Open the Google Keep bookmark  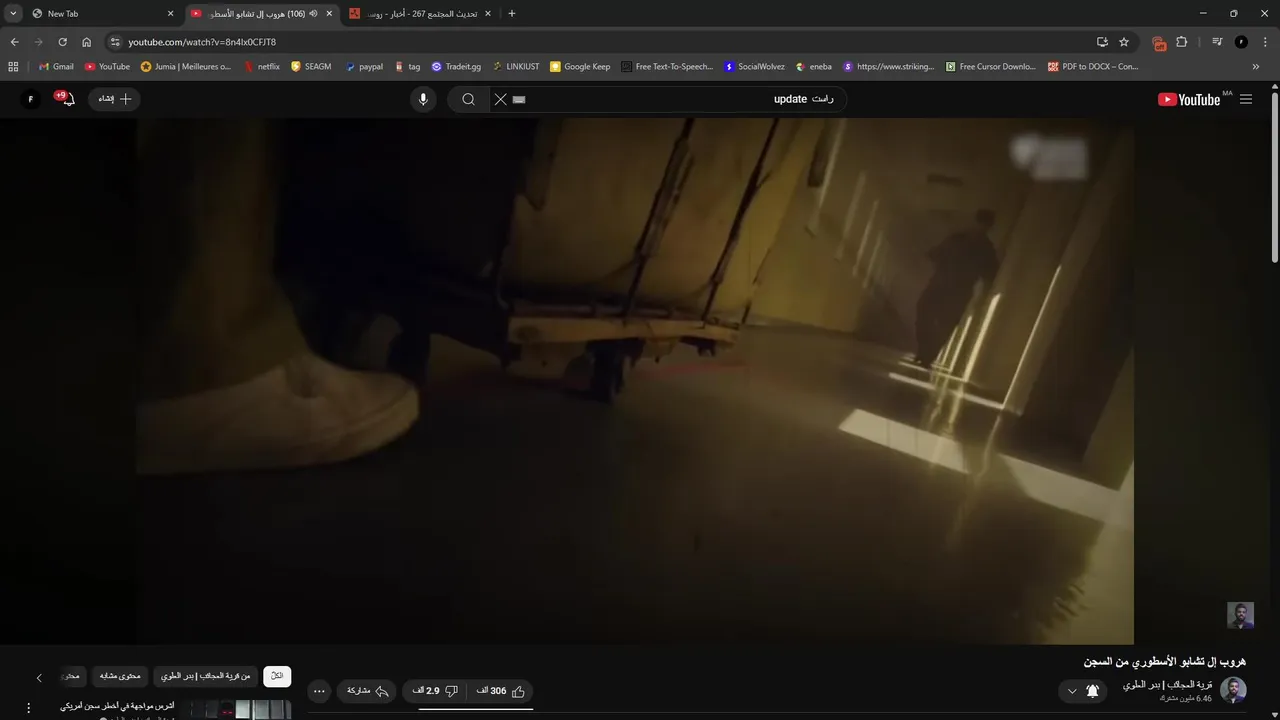[580, 67]
